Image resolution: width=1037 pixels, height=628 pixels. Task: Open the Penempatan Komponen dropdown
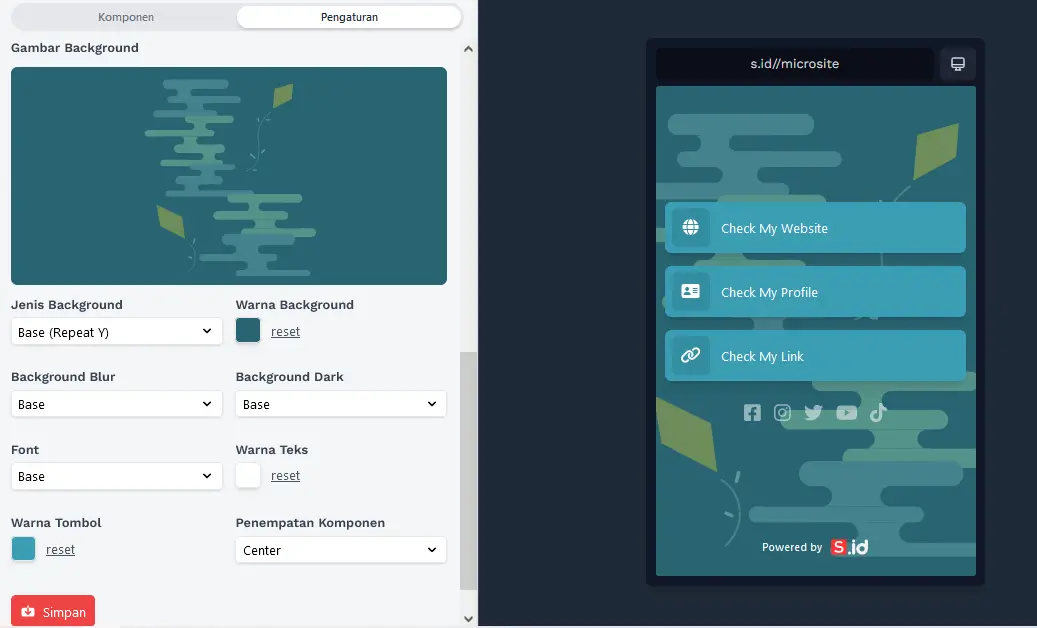[340, 550]
